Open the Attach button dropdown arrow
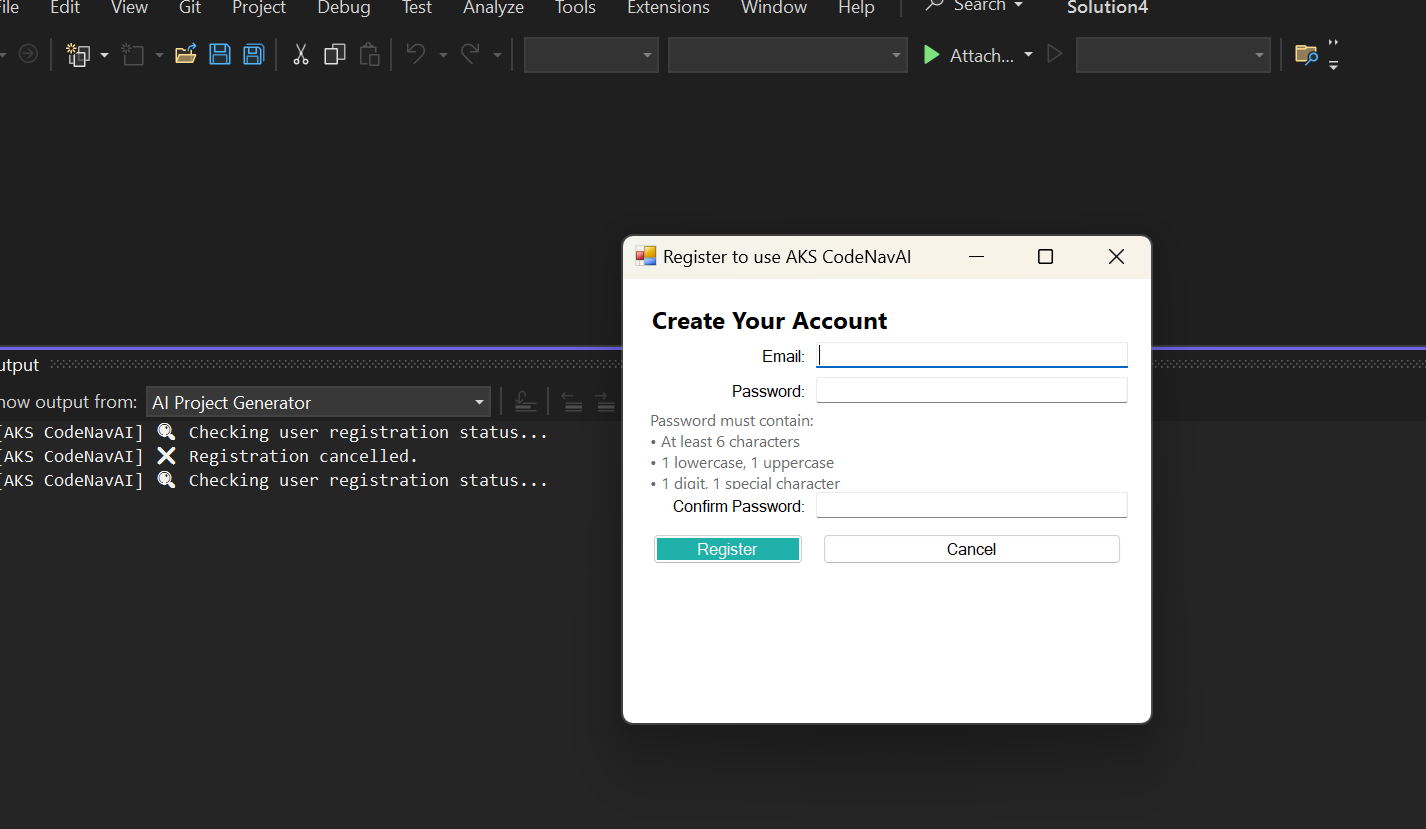 coord(1028,55)
